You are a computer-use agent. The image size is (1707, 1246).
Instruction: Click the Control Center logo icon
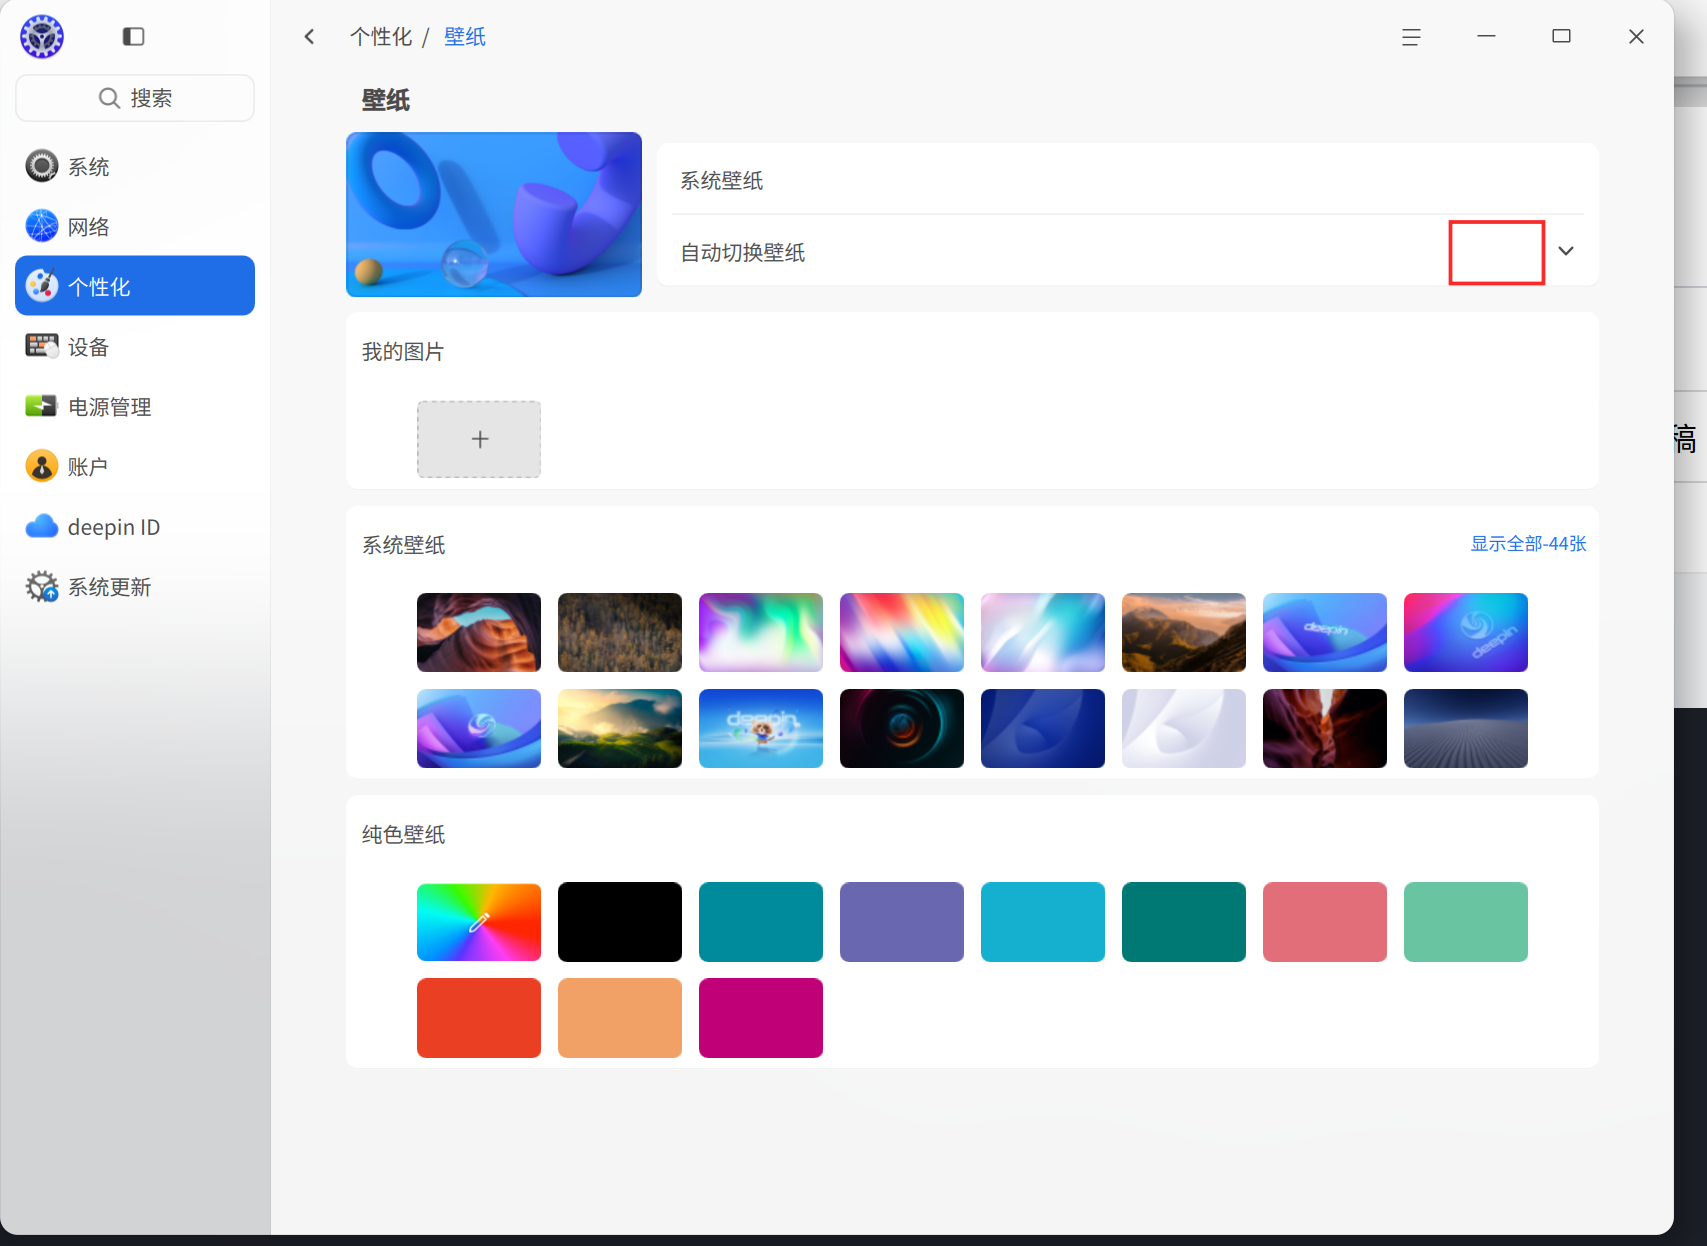pos(42,37)
